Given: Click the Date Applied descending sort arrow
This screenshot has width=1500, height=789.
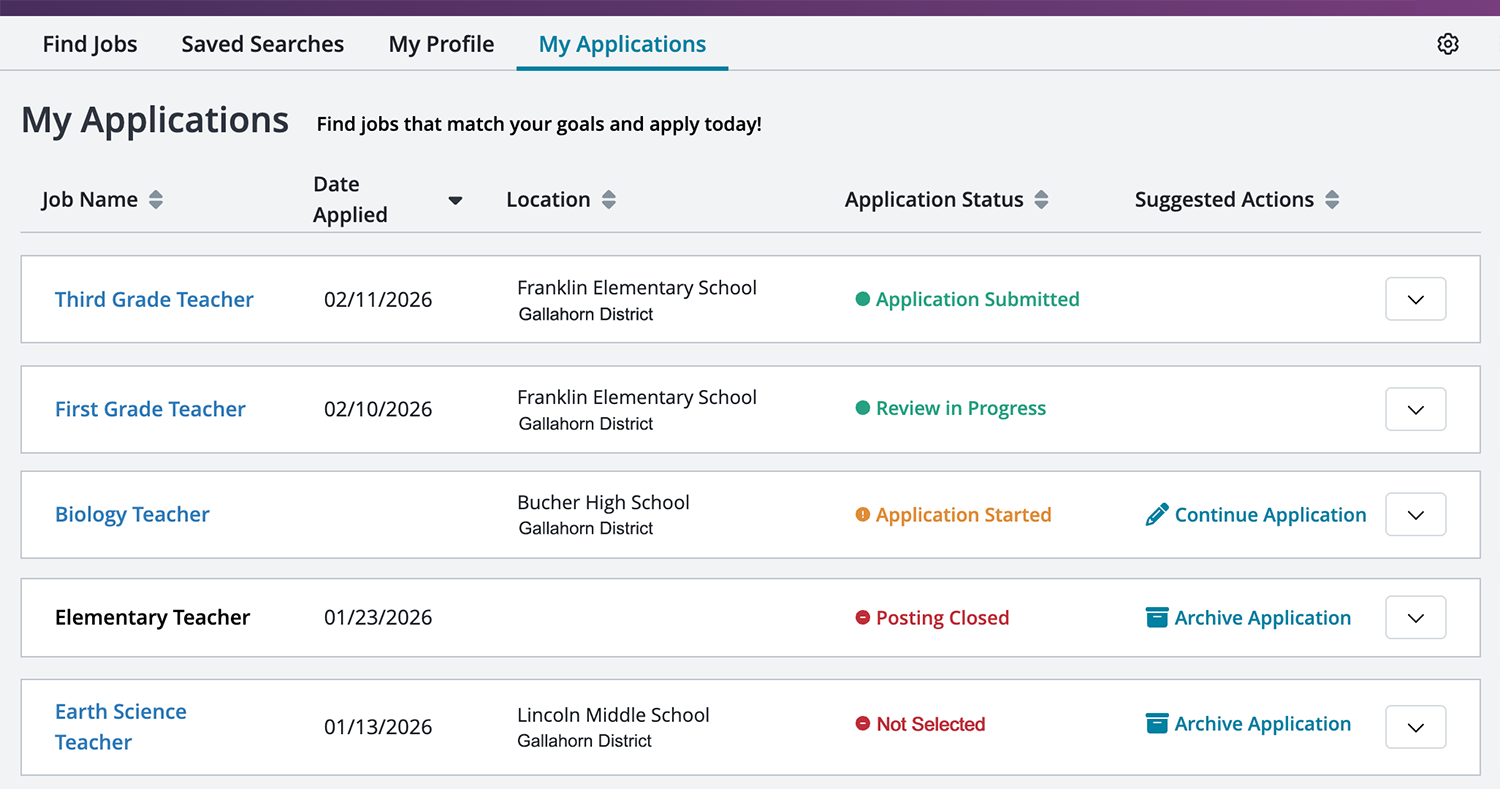Looking at the screenshot, I should click(x=455, y=200).
